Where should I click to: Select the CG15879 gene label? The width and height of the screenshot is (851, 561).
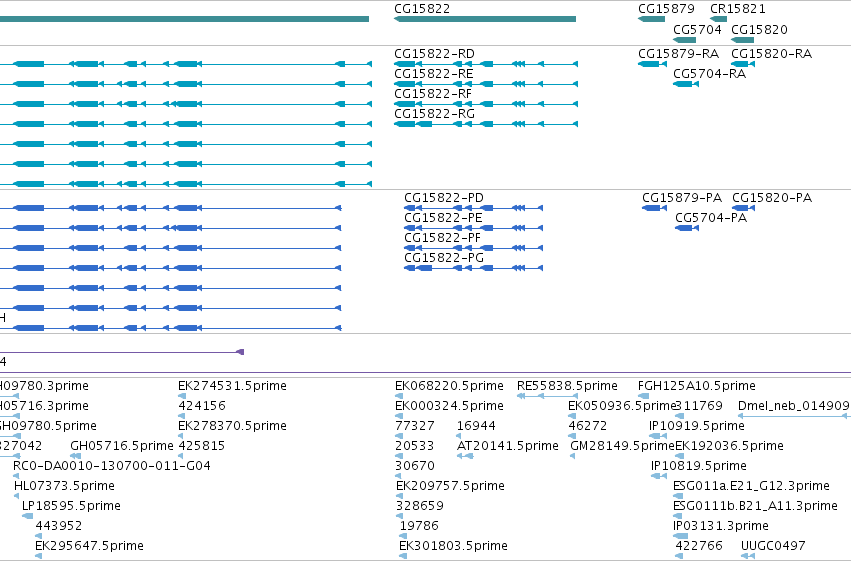point(666,9)
